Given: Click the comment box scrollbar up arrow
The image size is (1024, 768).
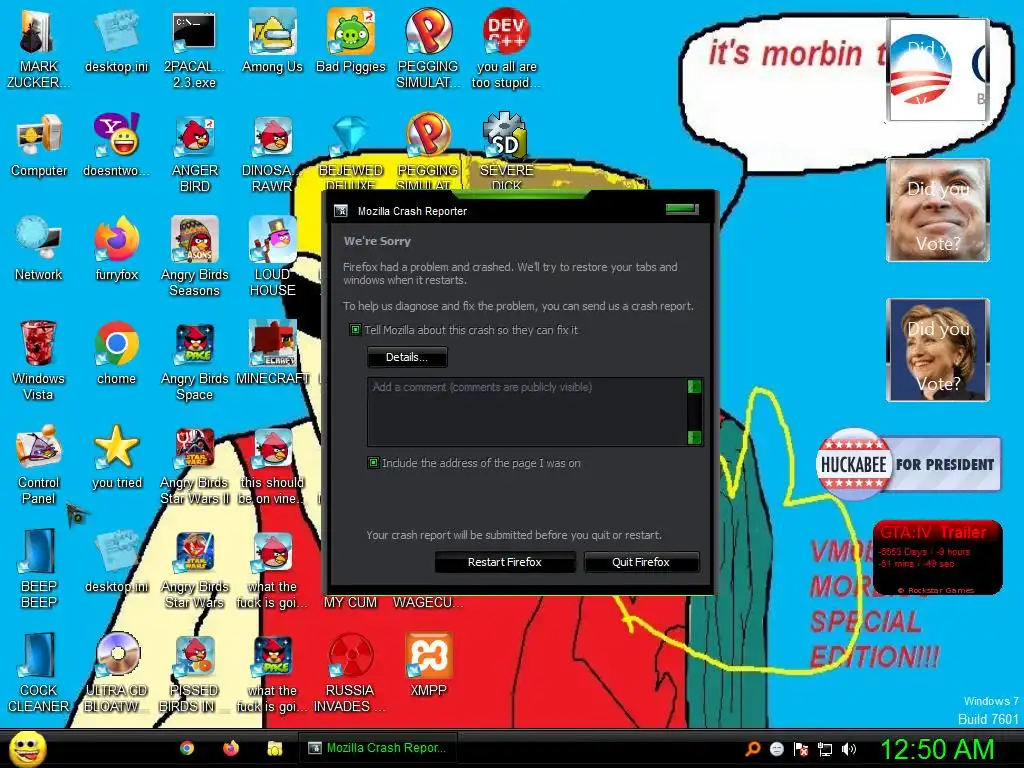Looking at the screenshot, I should [x=695, y=386].
